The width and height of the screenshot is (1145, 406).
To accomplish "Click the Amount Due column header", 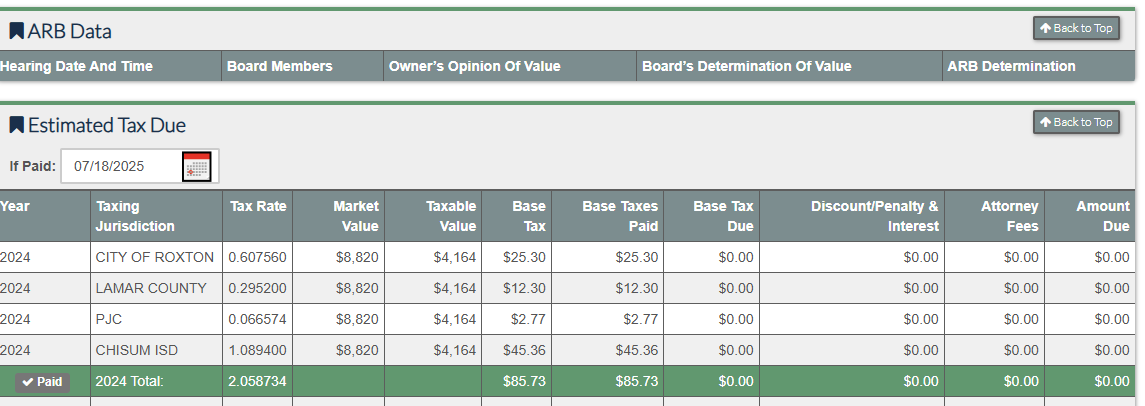I will [1102, 216].
